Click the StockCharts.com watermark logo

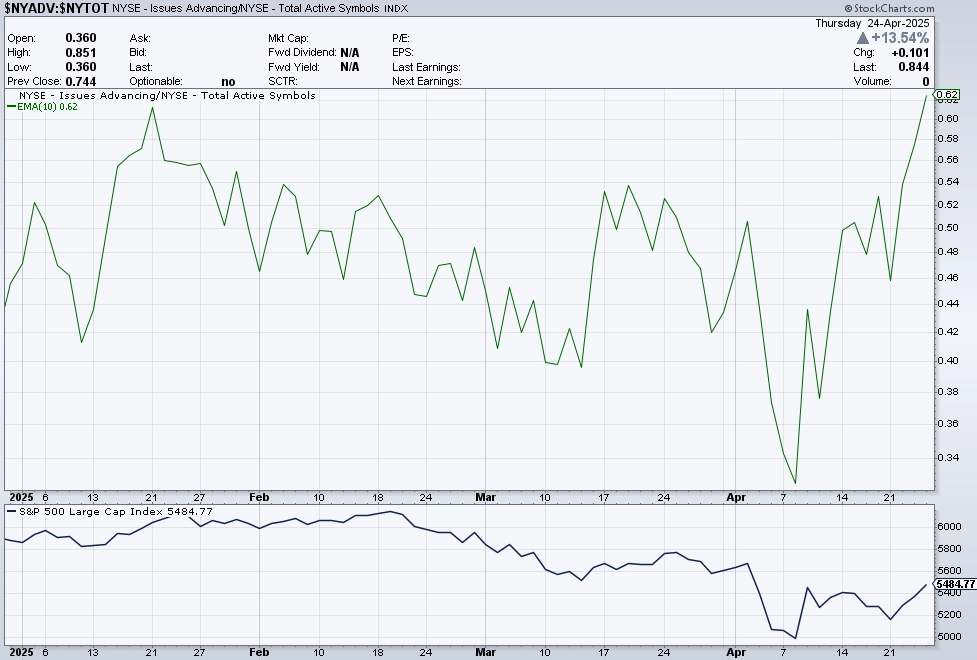coord(889,8)
